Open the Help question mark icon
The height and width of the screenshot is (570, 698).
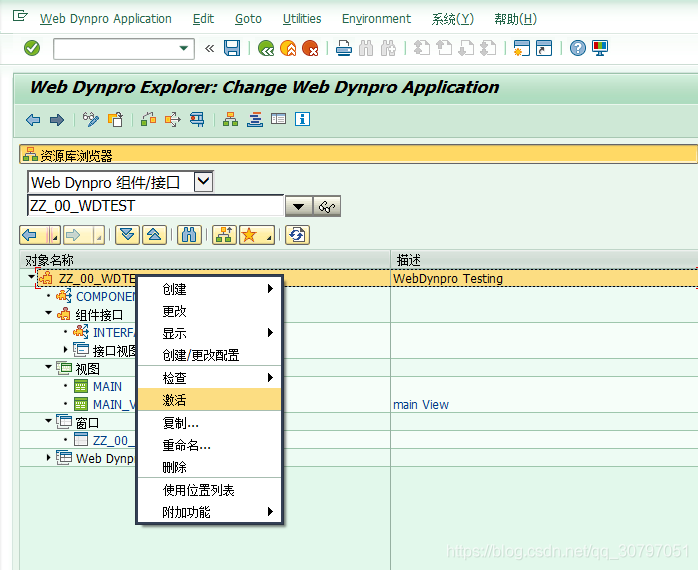(577, 48)
